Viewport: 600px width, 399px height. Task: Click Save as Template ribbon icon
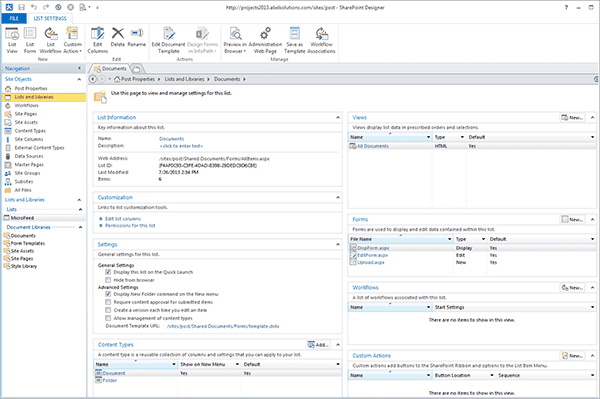point(295,40)
